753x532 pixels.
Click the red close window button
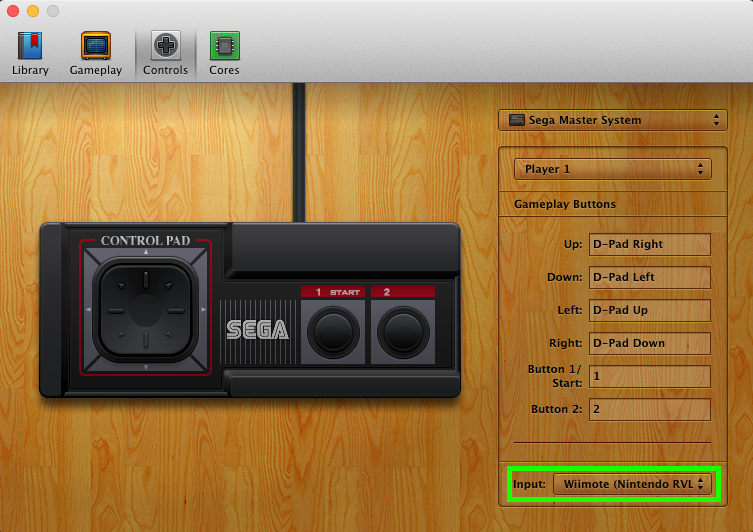click(x=13, y=11)
